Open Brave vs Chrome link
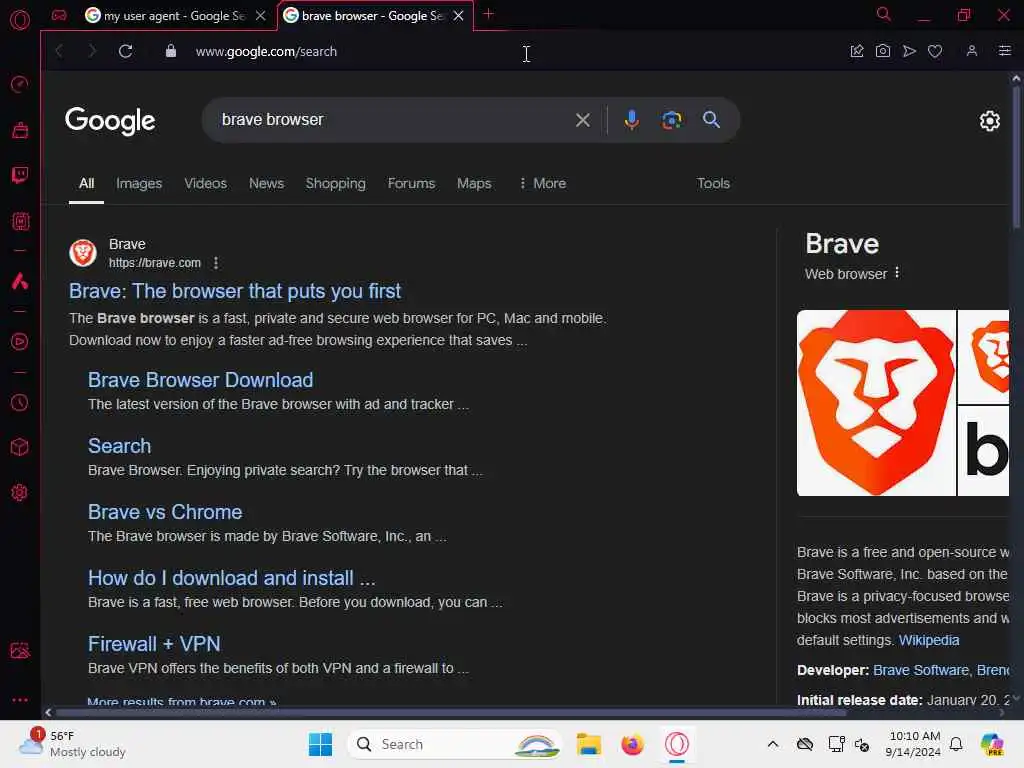This screenshot has height=768, width=1024. click(165, 512)
